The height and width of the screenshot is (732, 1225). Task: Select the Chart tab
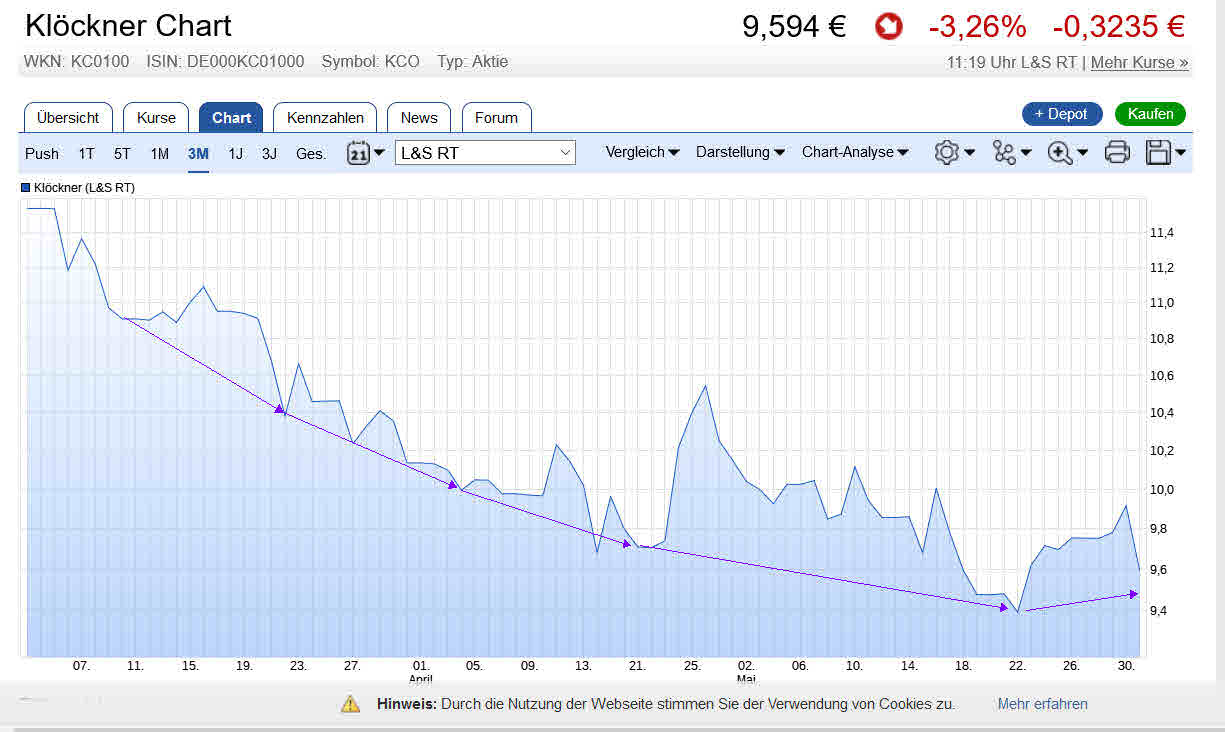[231, 117]
